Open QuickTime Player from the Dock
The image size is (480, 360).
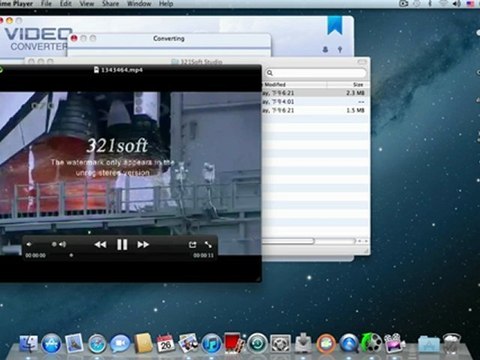click(x=349, y=343)
